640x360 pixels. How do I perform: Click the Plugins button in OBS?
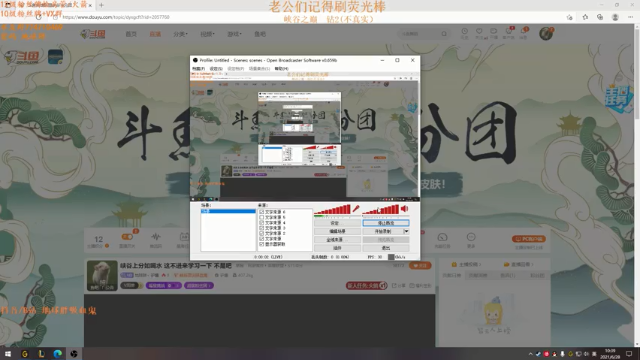pos(337,248)
